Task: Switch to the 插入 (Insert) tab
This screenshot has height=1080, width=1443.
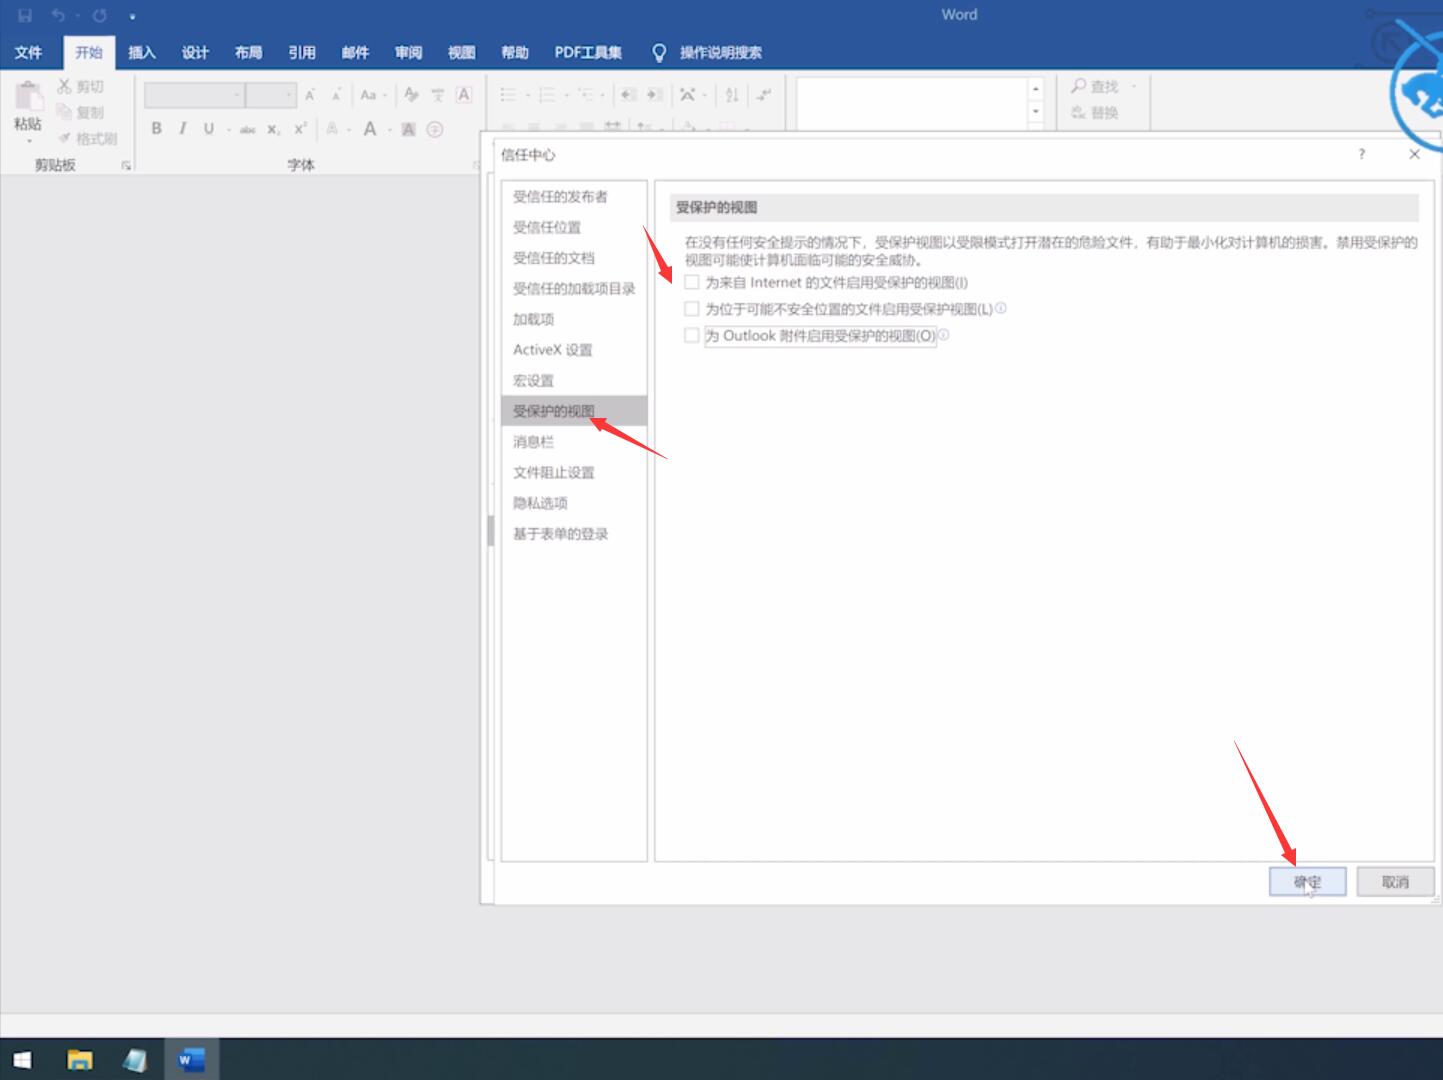Action: 142,52
